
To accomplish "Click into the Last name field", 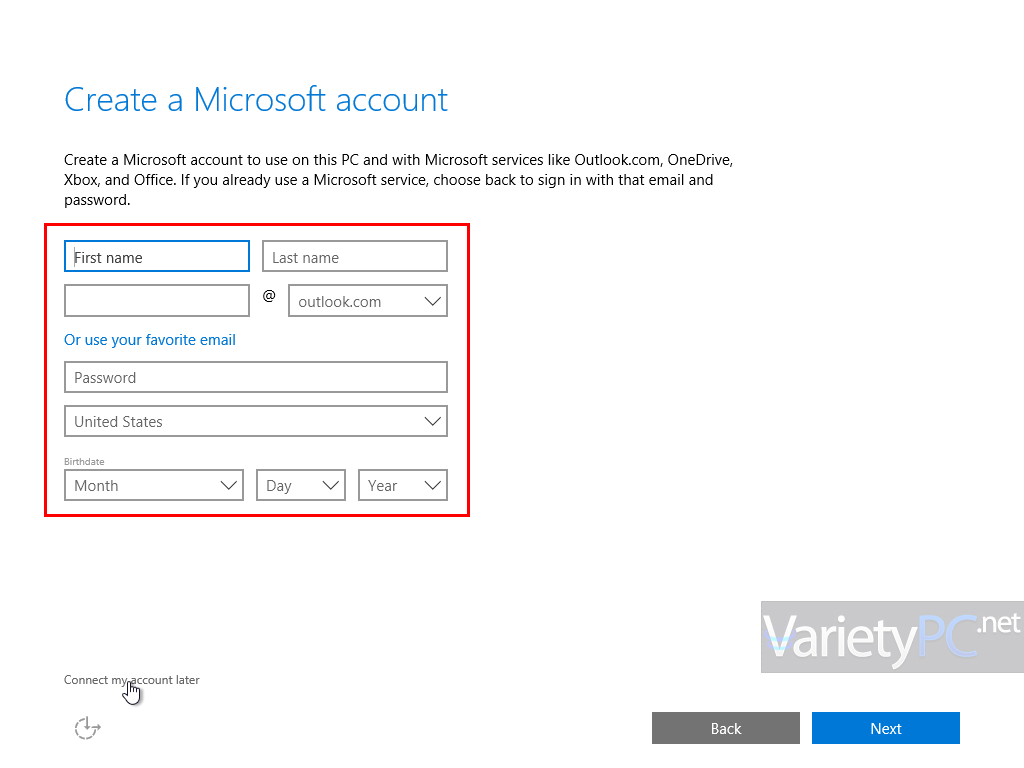I will tap(355, 257).
